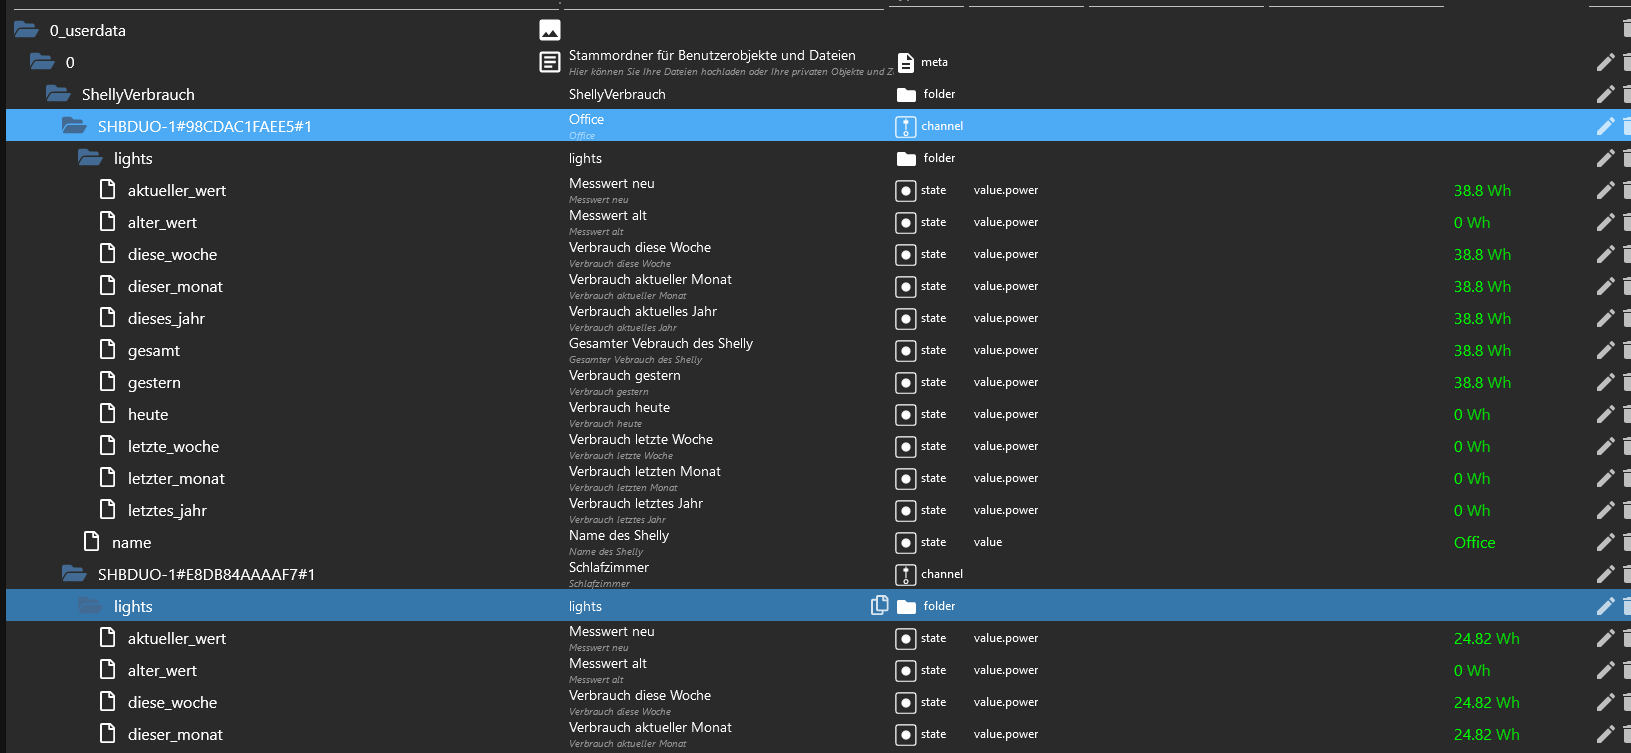Viewport: 1631px width, 753px height.
Task: Click the green Office value of name
Action: coord(1474,542)
